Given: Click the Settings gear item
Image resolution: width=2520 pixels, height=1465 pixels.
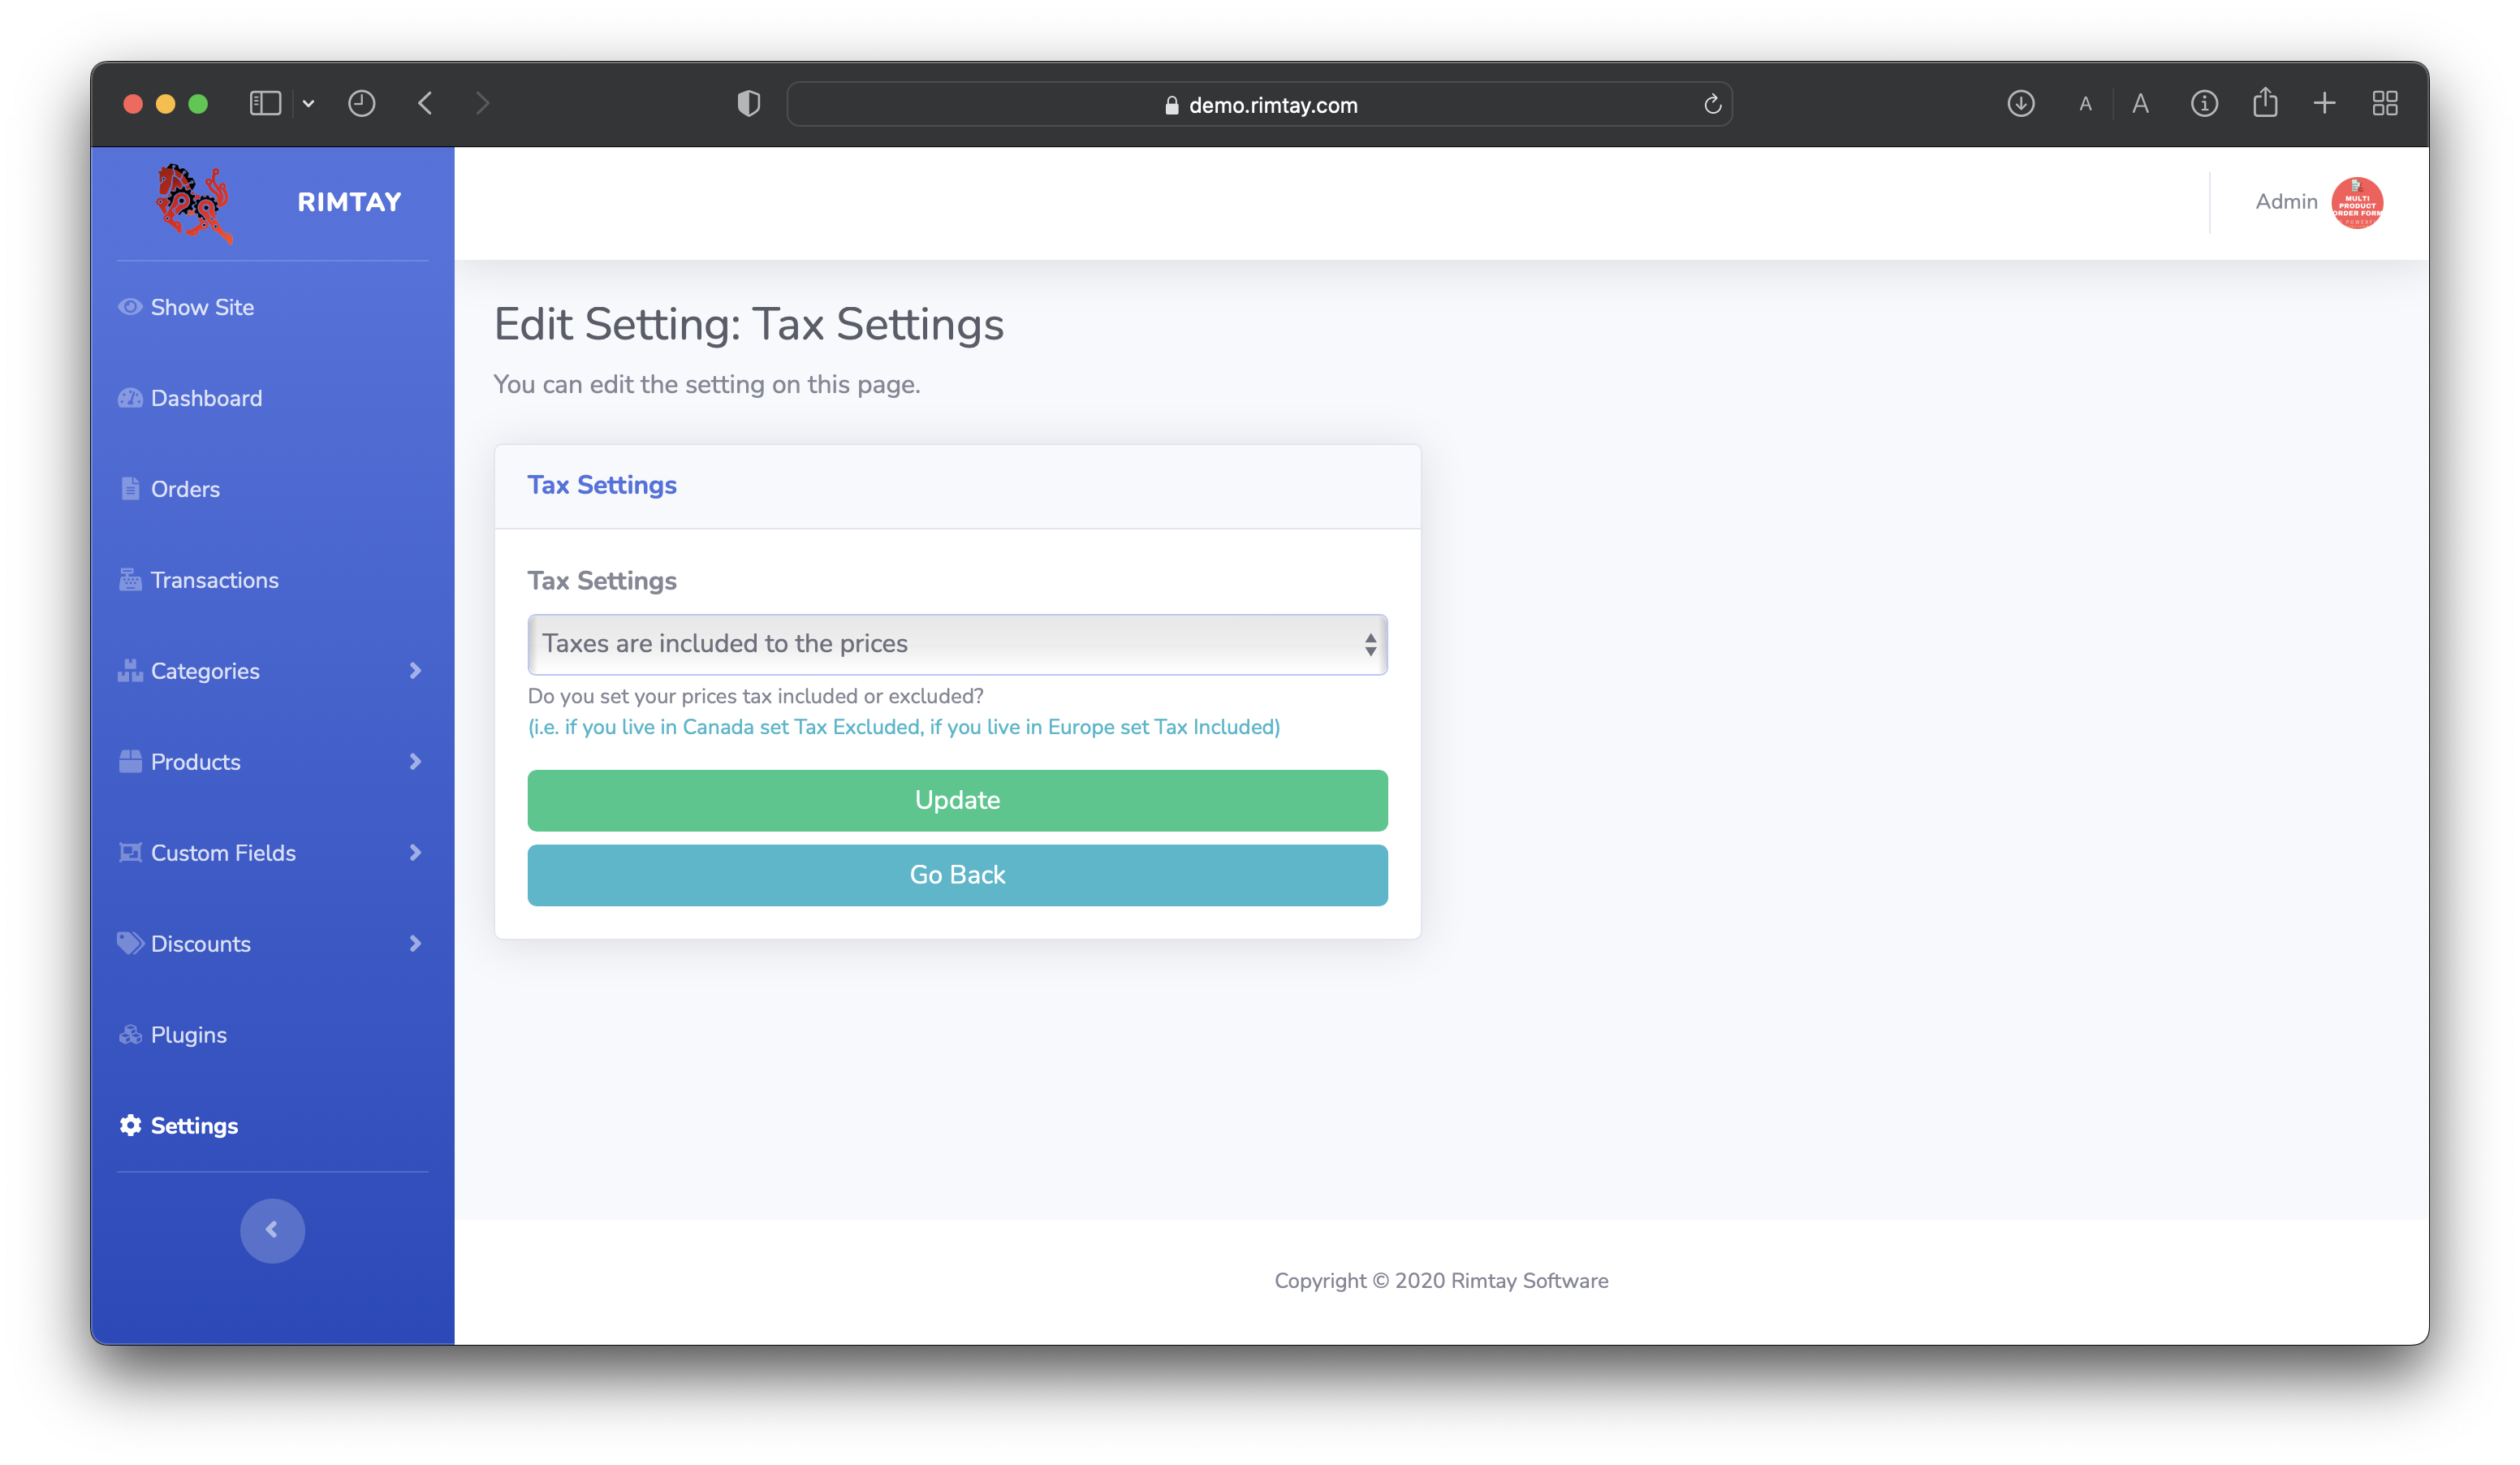Looking at the screenshot, I should [x=193, y=1126].
